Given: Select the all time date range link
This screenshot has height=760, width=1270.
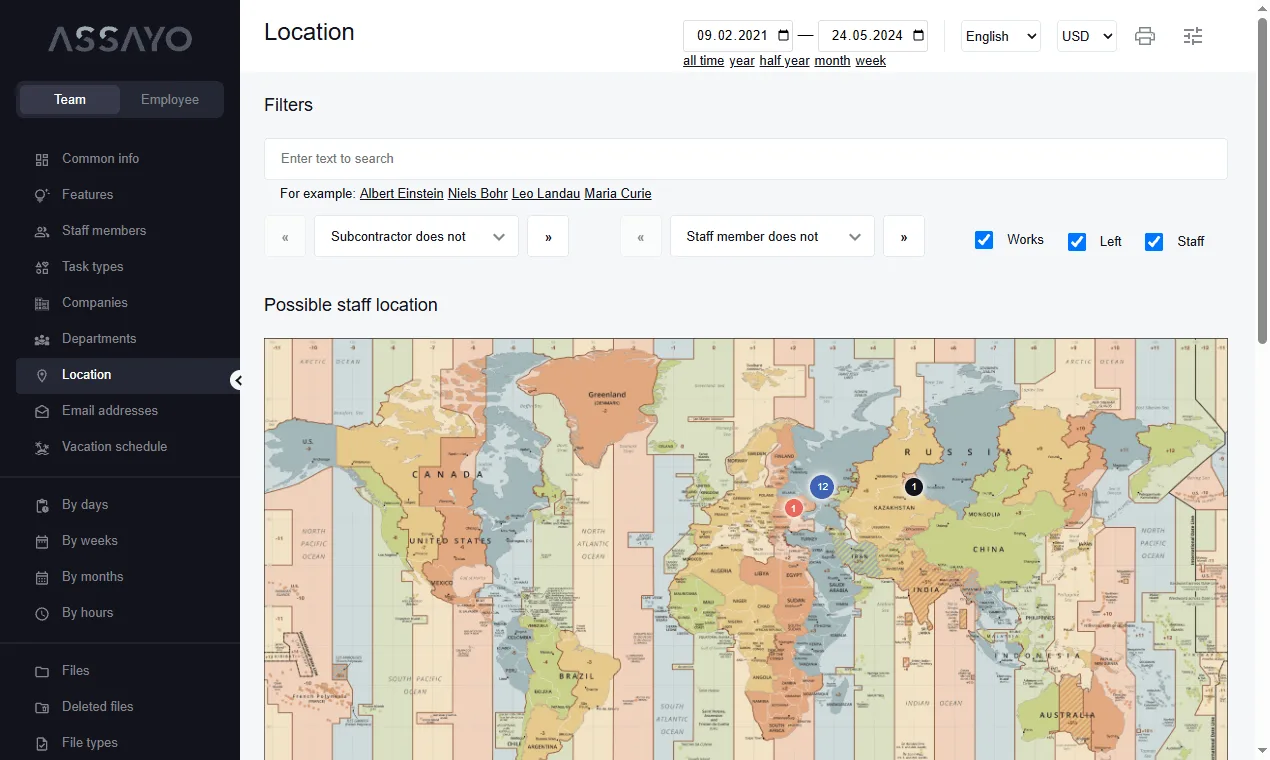Looking at the screenshot, I should (704, 61).
